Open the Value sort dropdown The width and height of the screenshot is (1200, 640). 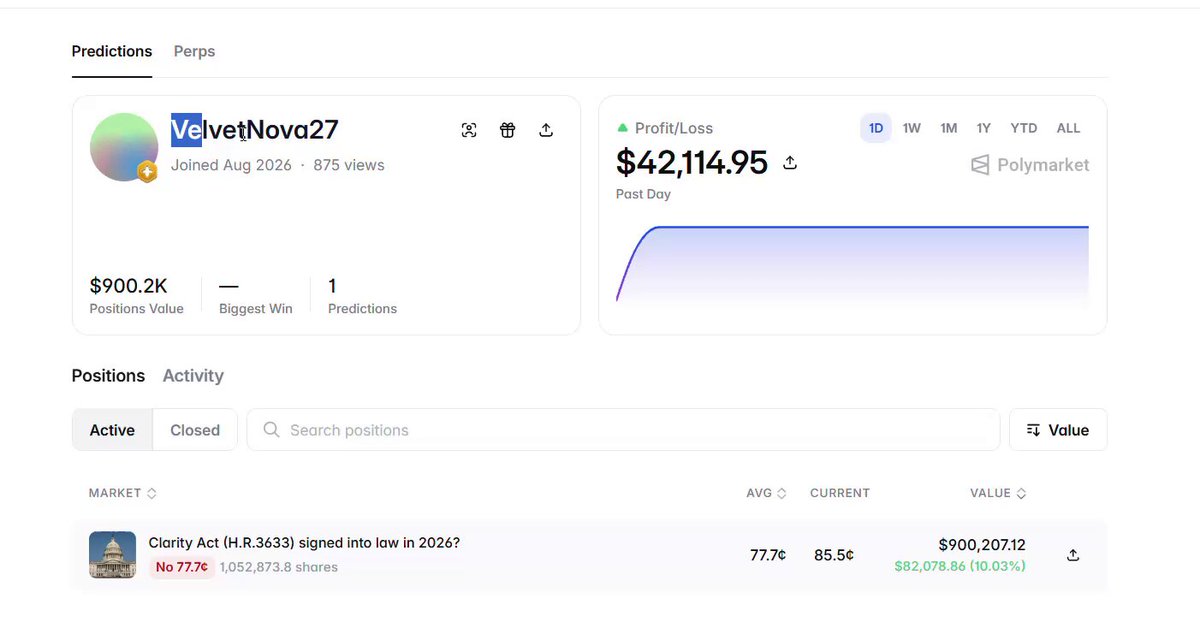(x=1058, y=430)
